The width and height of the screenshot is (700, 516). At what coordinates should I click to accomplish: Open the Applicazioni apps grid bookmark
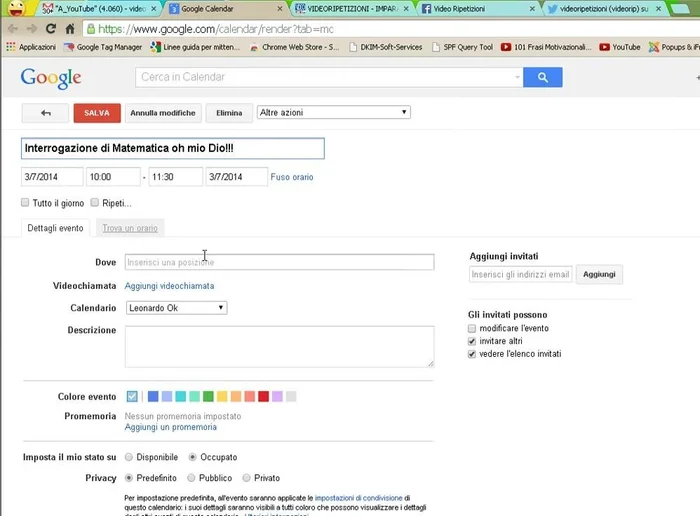(31, 47)
